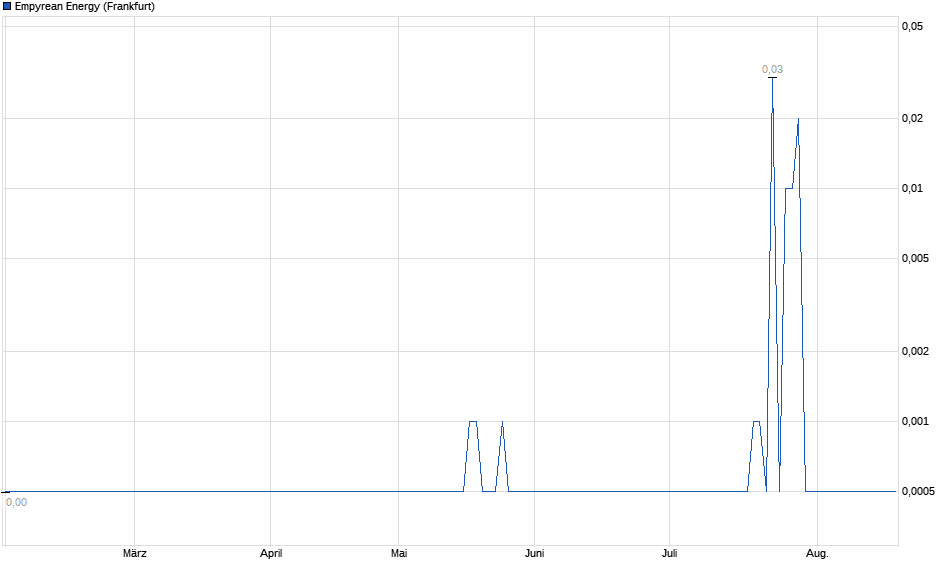This screenshot has height=579, width=940.
Task: Click the '0,01' price axis label
Action: 912,188
